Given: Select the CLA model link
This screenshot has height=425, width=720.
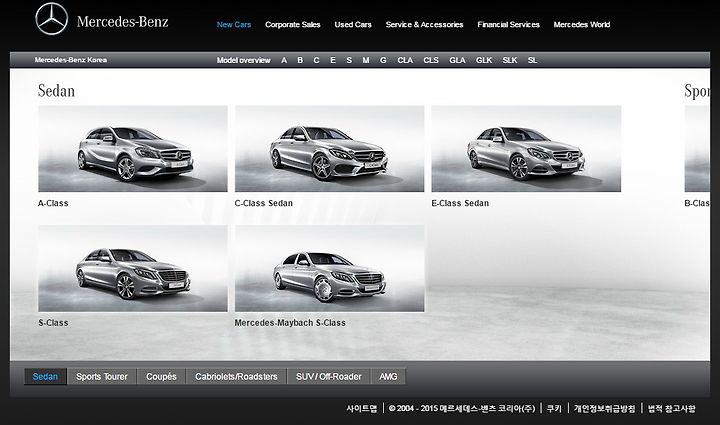Looking at the screenshot, I should click(x=405, y=60).
